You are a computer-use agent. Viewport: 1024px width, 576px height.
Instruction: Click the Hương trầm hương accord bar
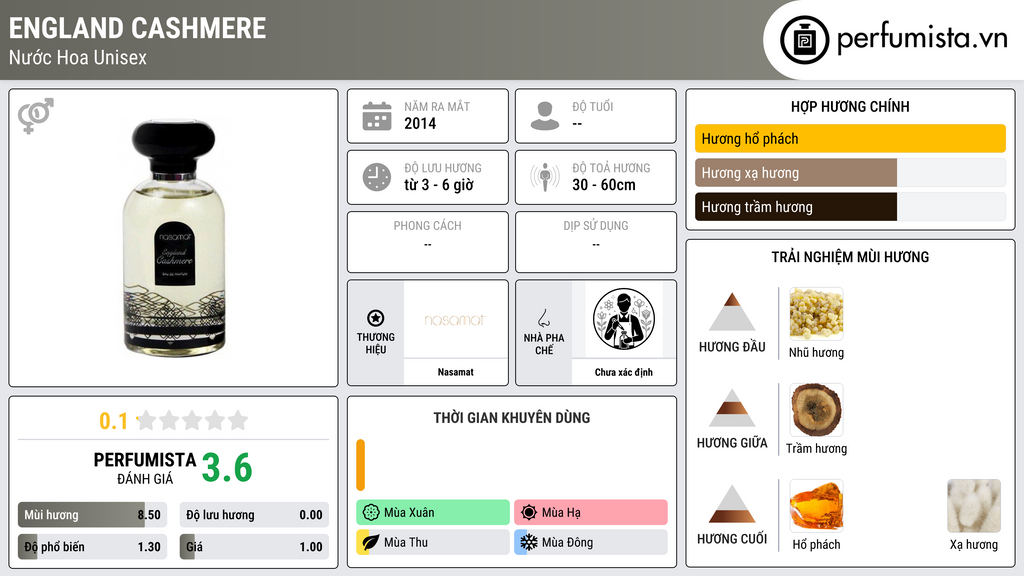[x=850, y=207]
